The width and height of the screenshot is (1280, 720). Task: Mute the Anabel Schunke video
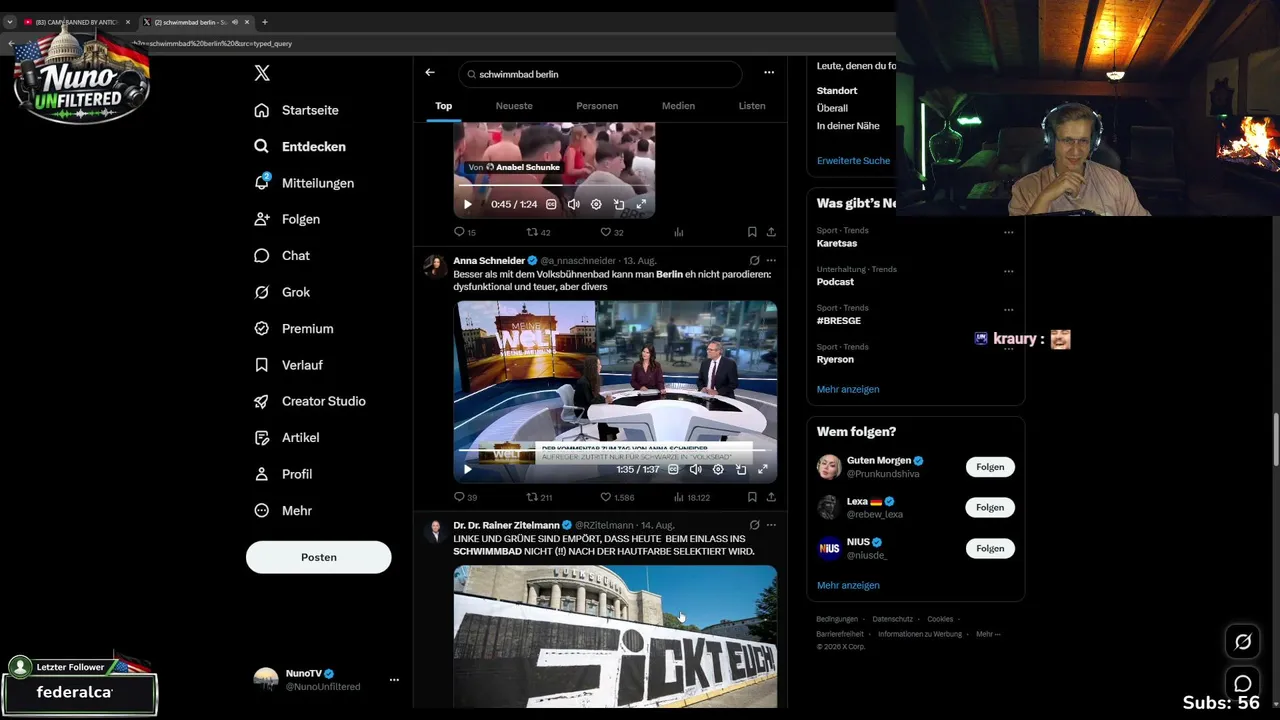pyautogui.click(x=574, y=204)
